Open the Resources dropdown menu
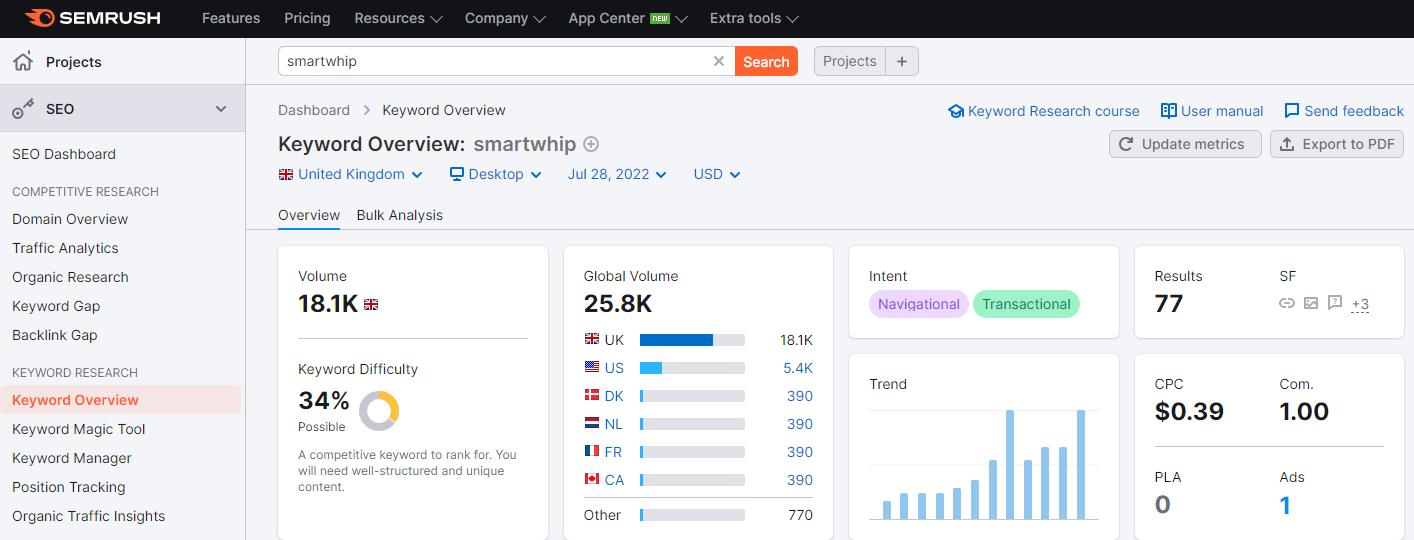 [x=398, y=18]
